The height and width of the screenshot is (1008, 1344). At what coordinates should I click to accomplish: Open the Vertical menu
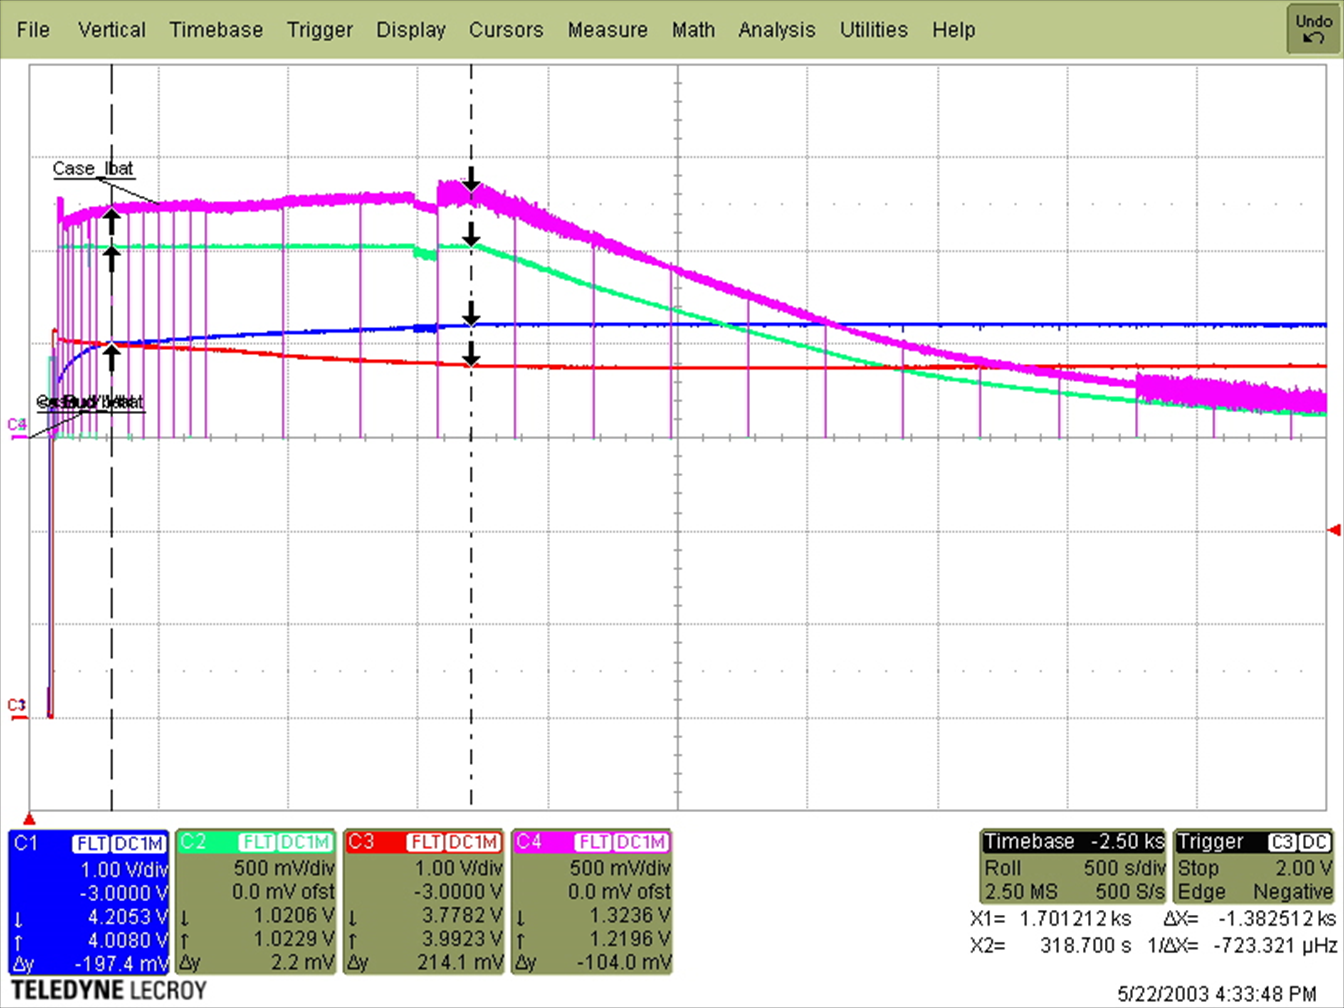coord(112,30)
